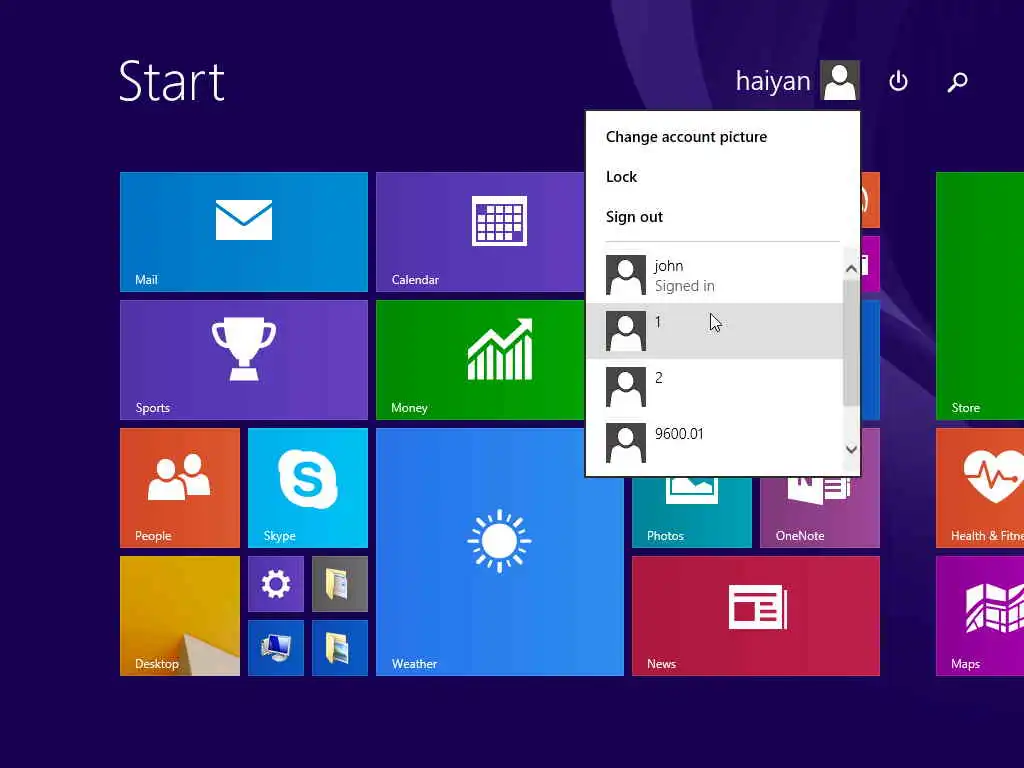Open the Money tile
1024x768 pixels.
tap(480, 360)
